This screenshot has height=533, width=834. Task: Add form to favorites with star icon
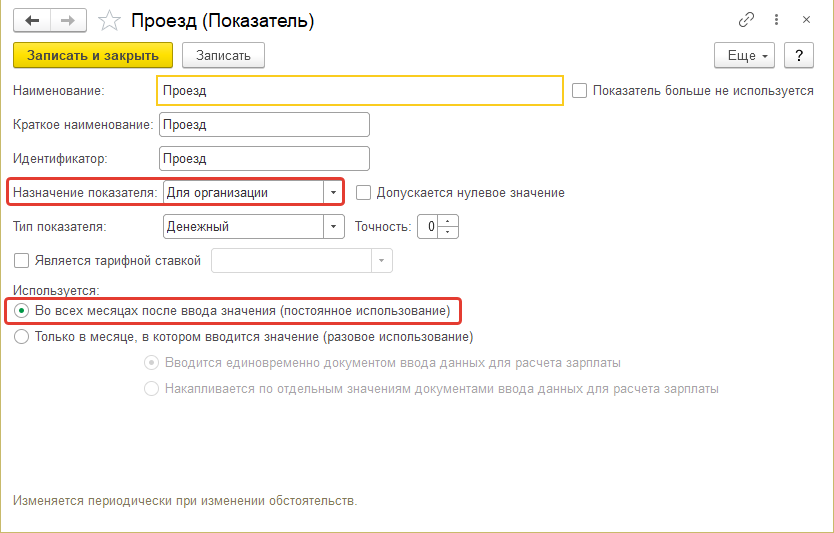pos(110,20)
